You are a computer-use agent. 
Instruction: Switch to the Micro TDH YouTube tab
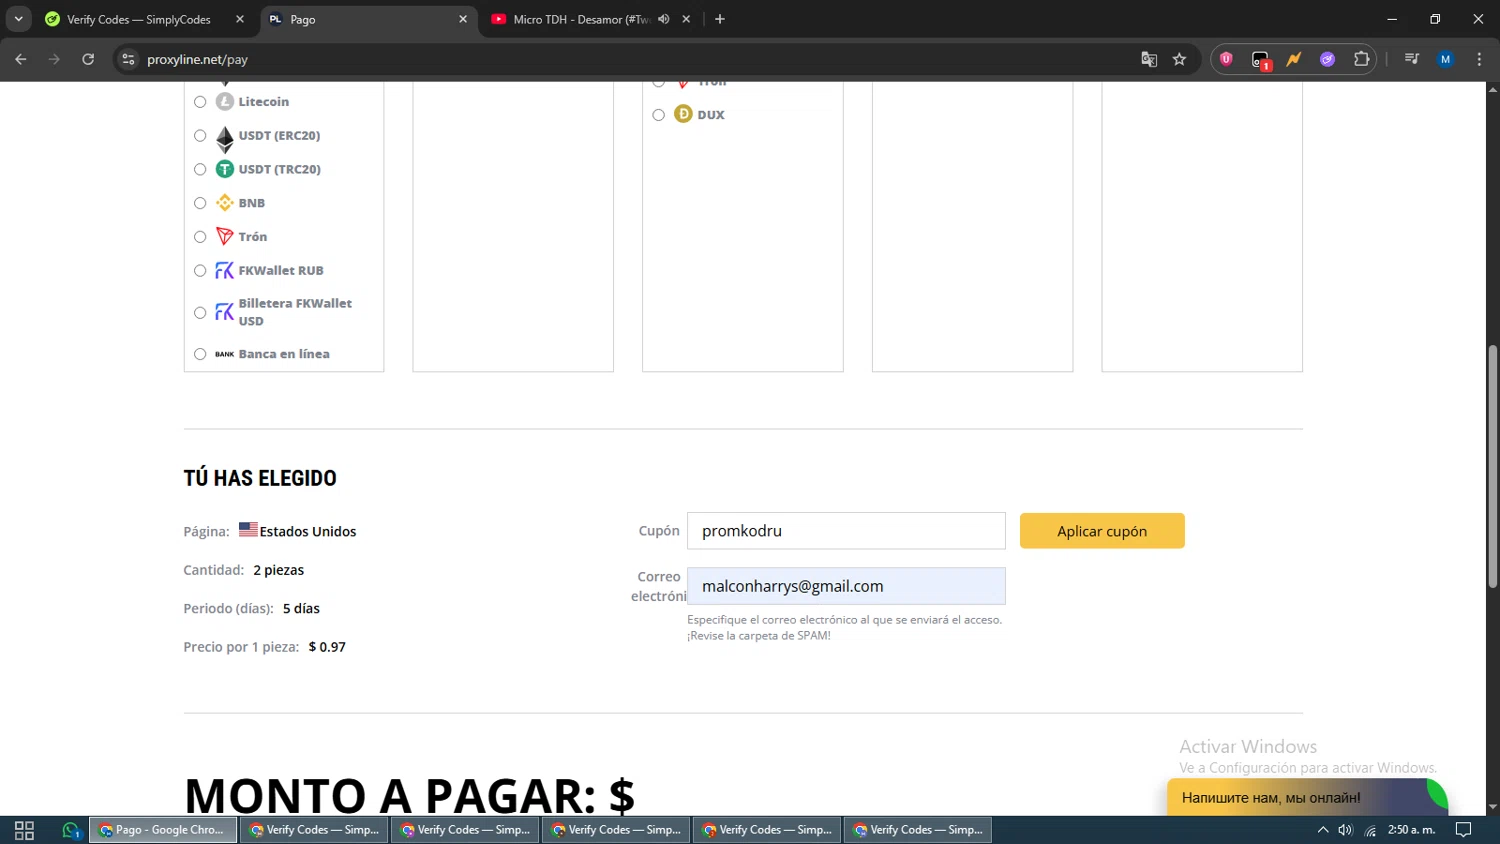tap(580, 19)
